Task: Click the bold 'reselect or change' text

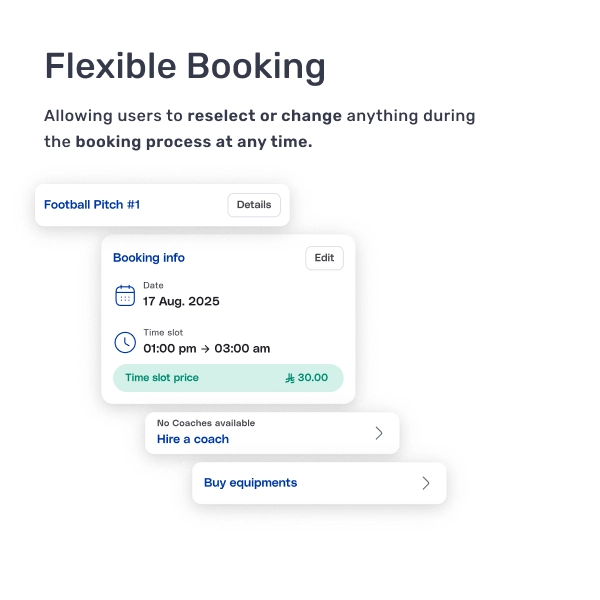Action: (264, 116)
